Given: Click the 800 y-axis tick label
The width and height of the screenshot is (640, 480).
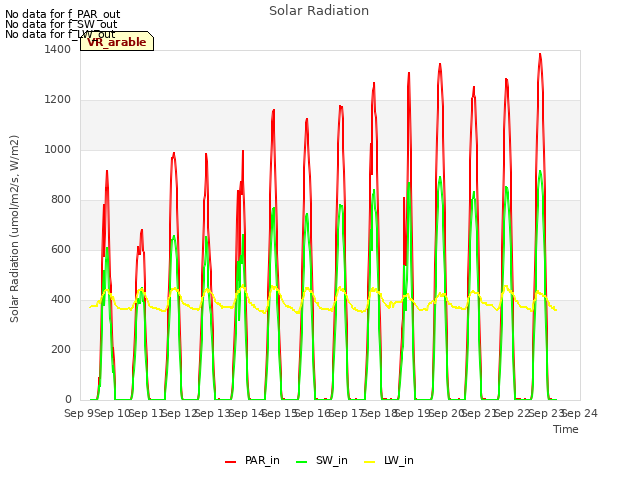Looking at the screenshot, I should coord(61,200).
